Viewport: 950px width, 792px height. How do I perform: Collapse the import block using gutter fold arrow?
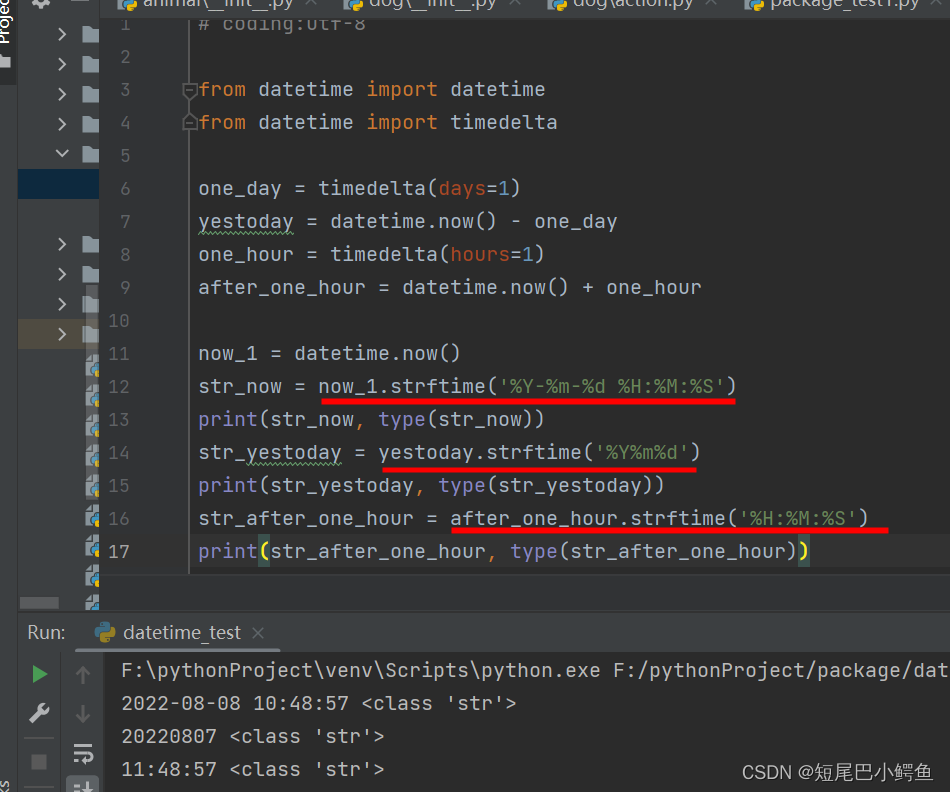point(189,89)
